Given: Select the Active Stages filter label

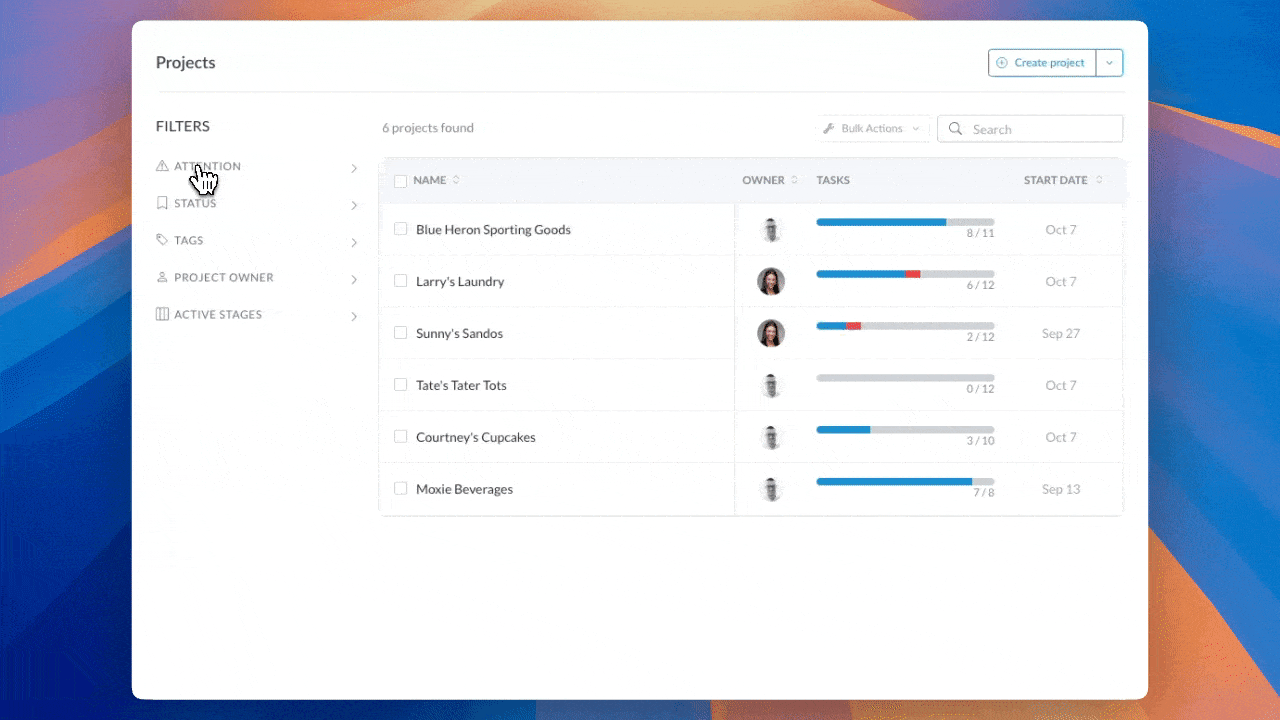Looking at the screenshot, I should click(x=218, y=314).
